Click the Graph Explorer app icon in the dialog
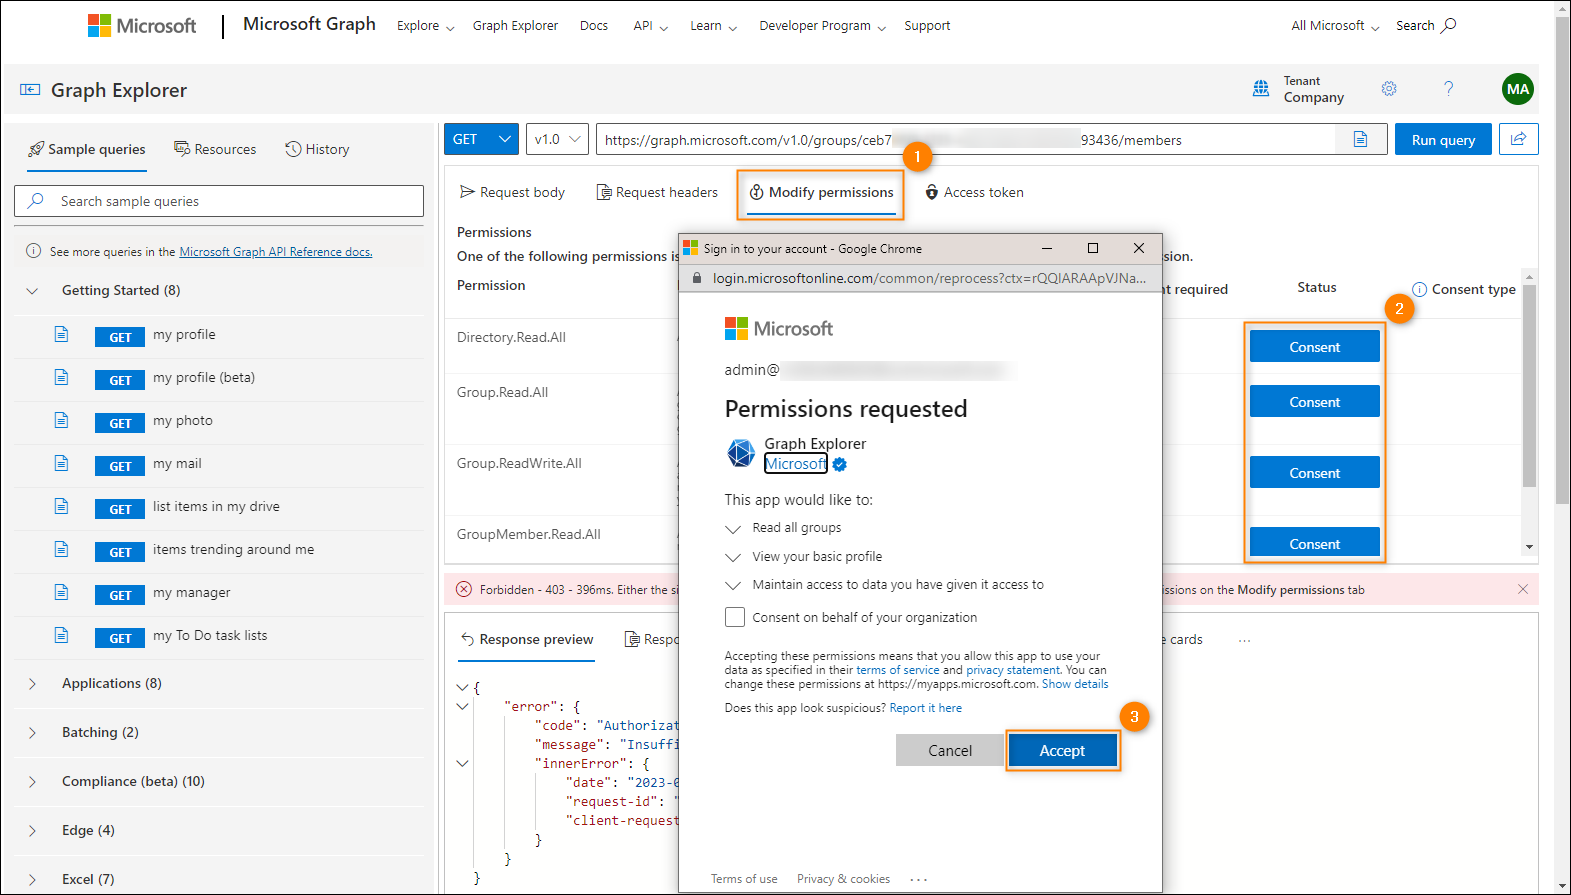This screenshot has height=895, width=1571. pyautogui.click(x=741, y=453)
